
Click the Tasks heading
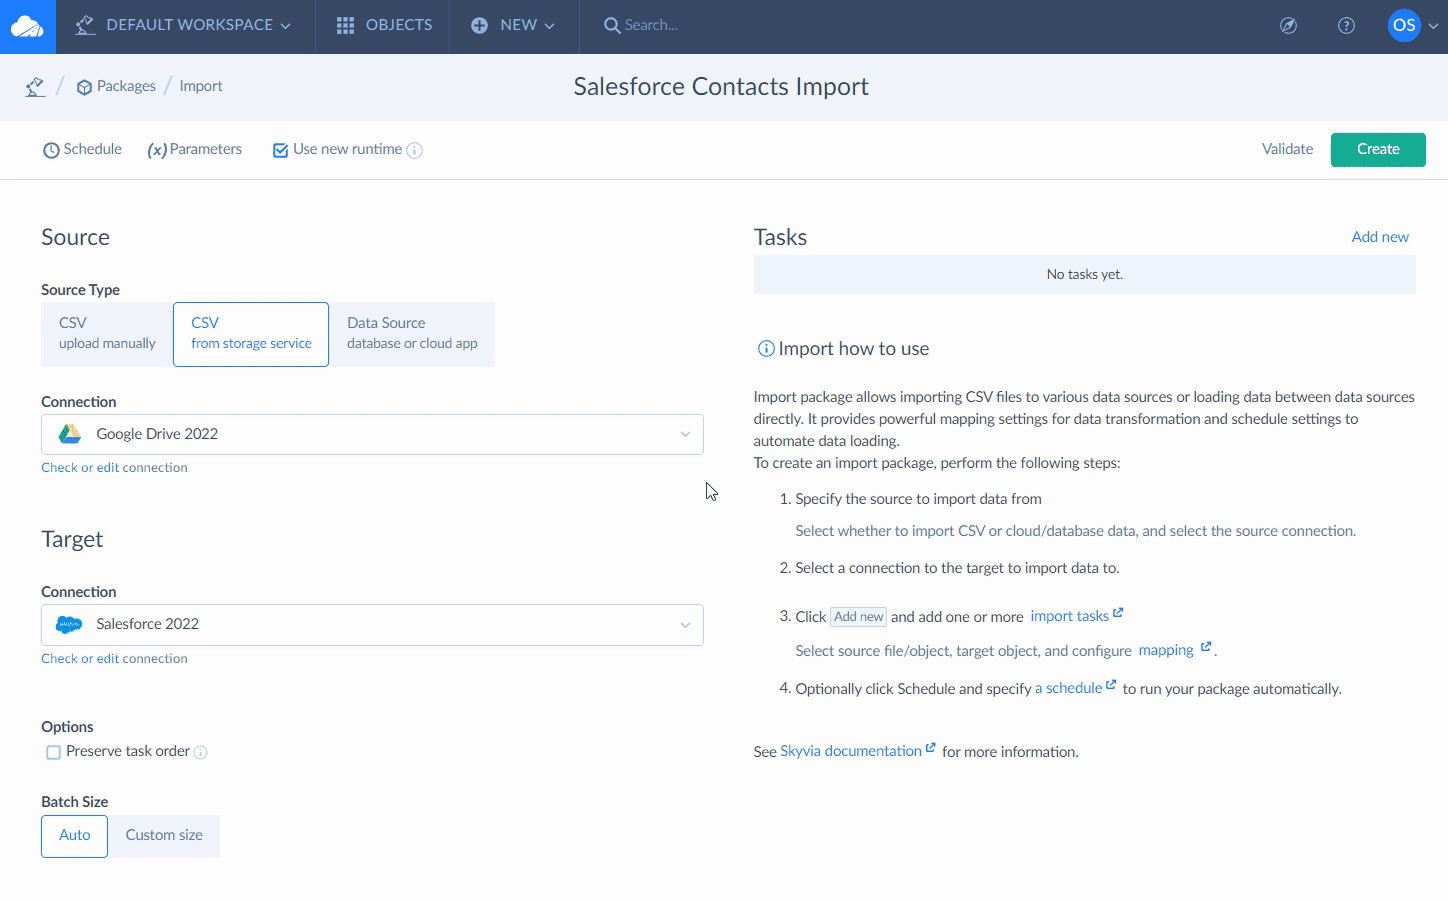[780, 237]
